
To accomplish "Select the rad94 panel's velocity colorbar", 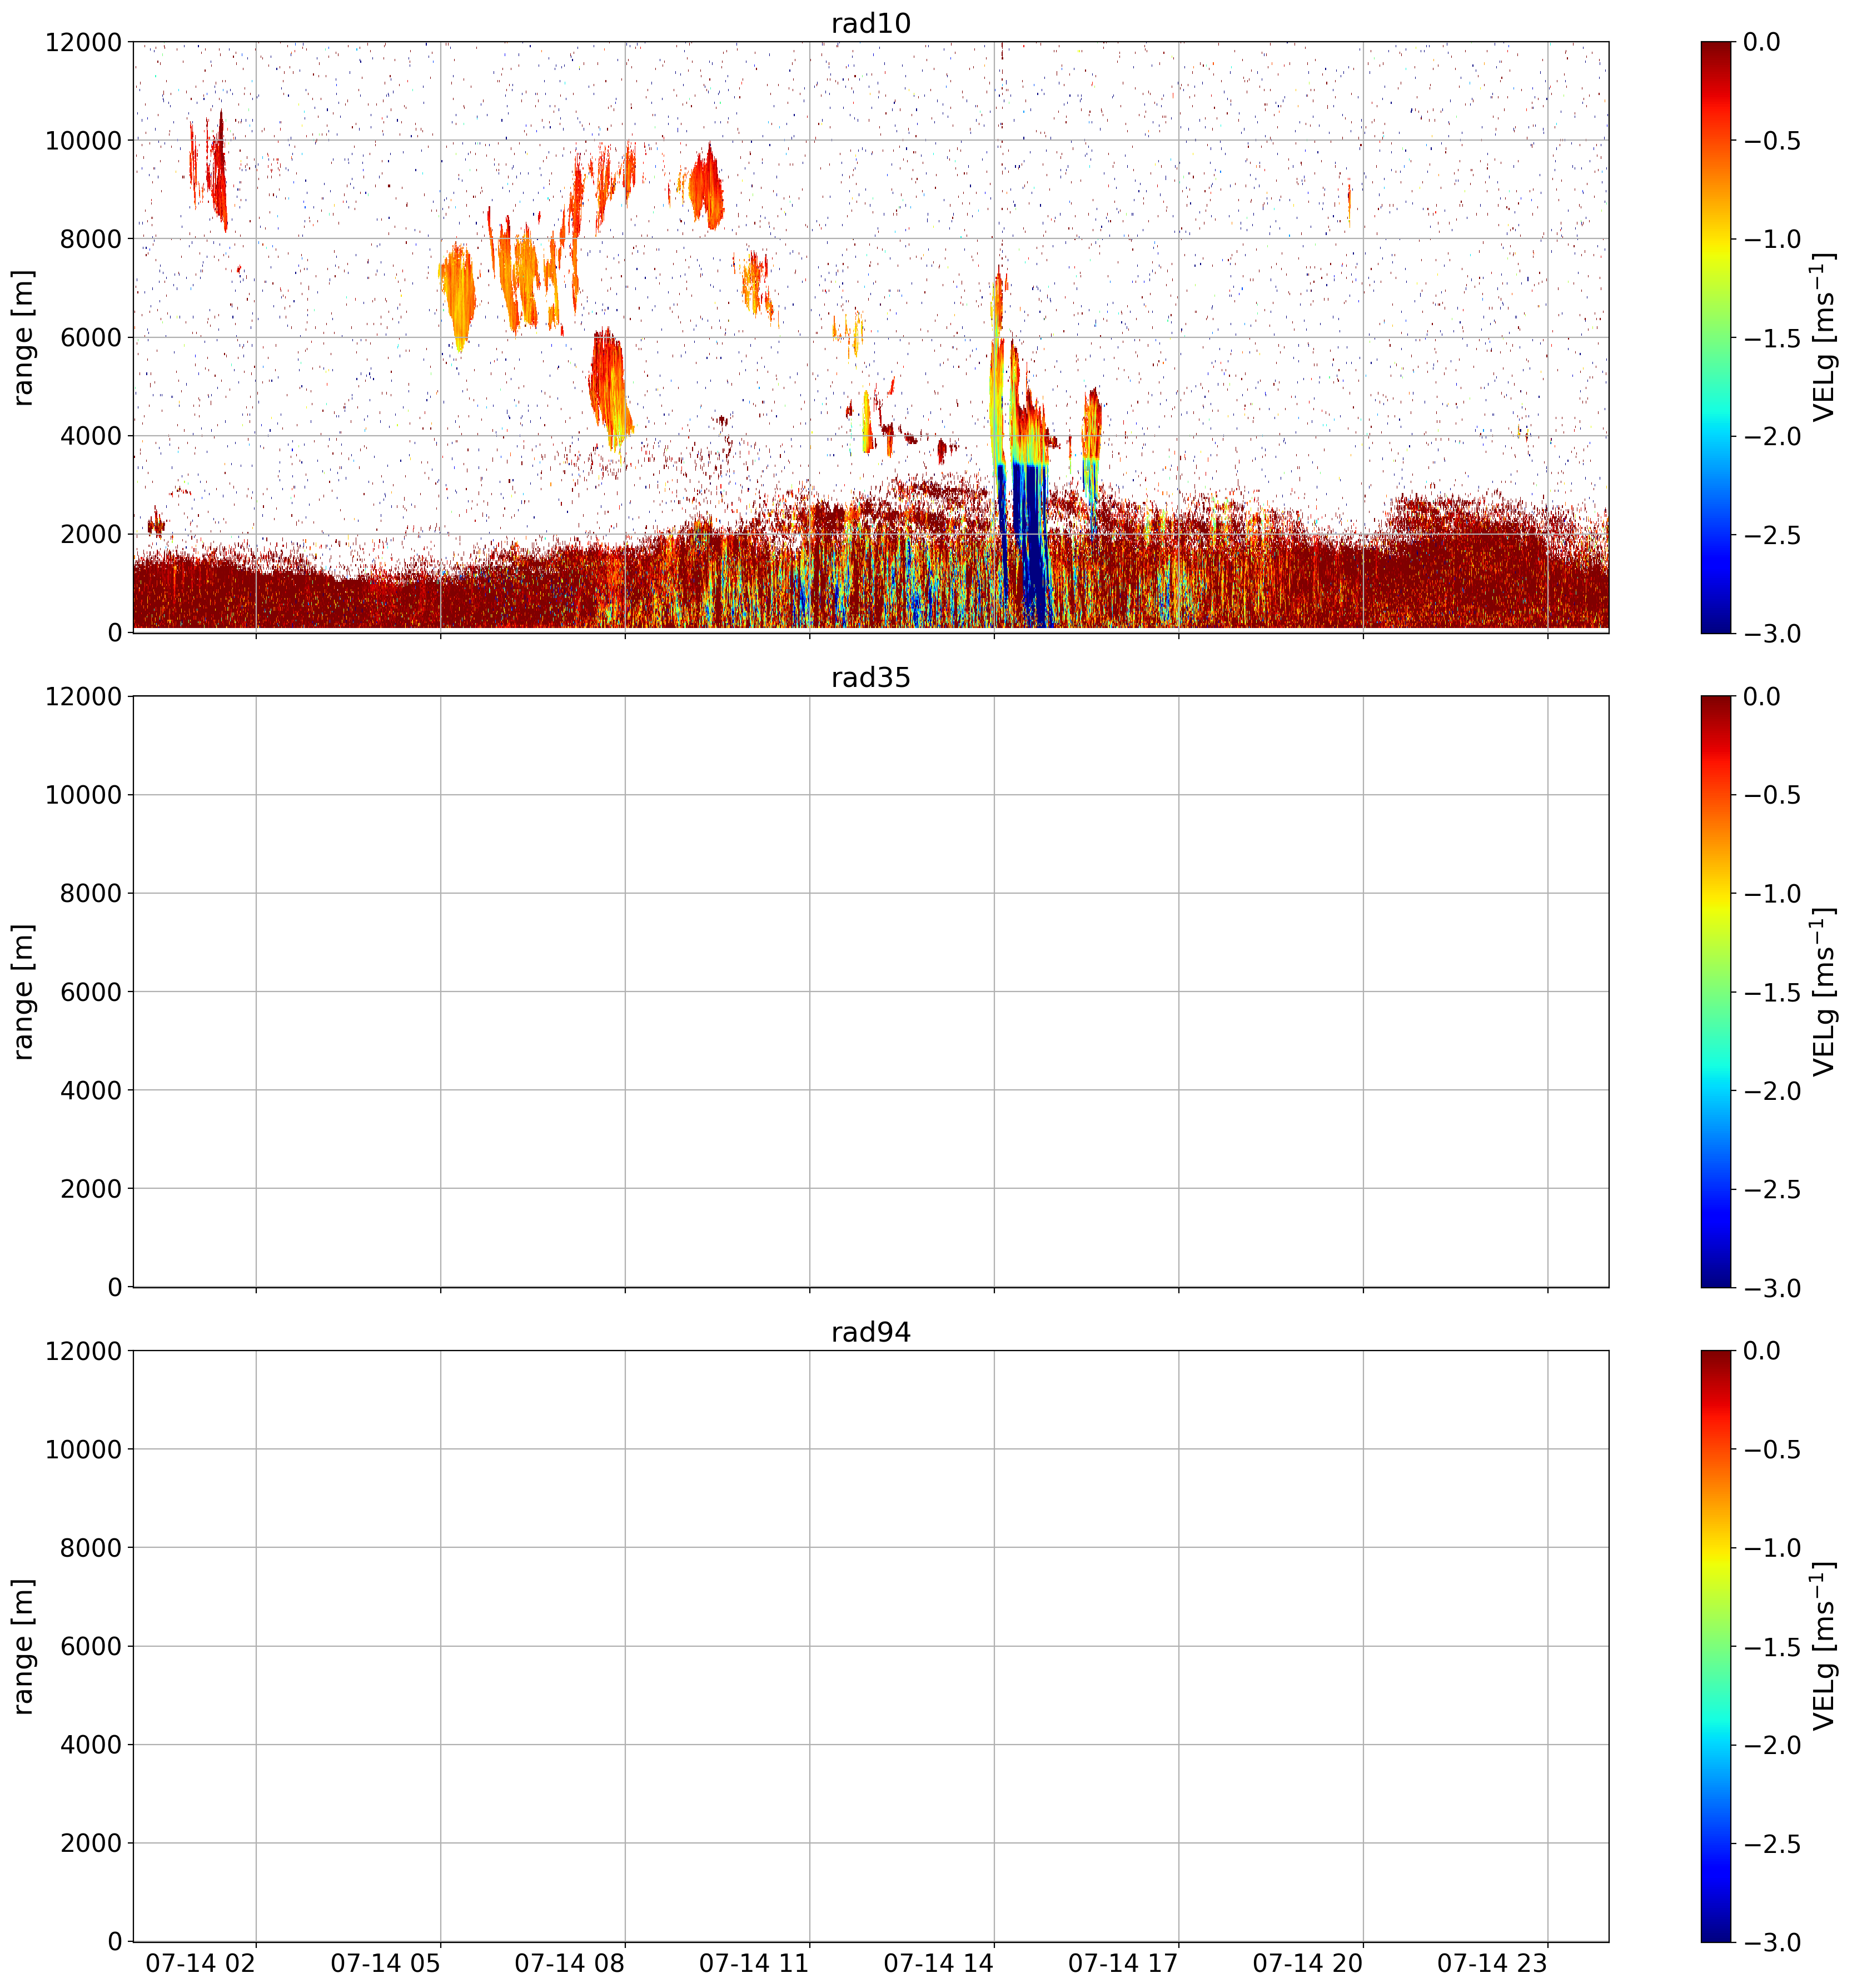I will coord(1715,1646).
